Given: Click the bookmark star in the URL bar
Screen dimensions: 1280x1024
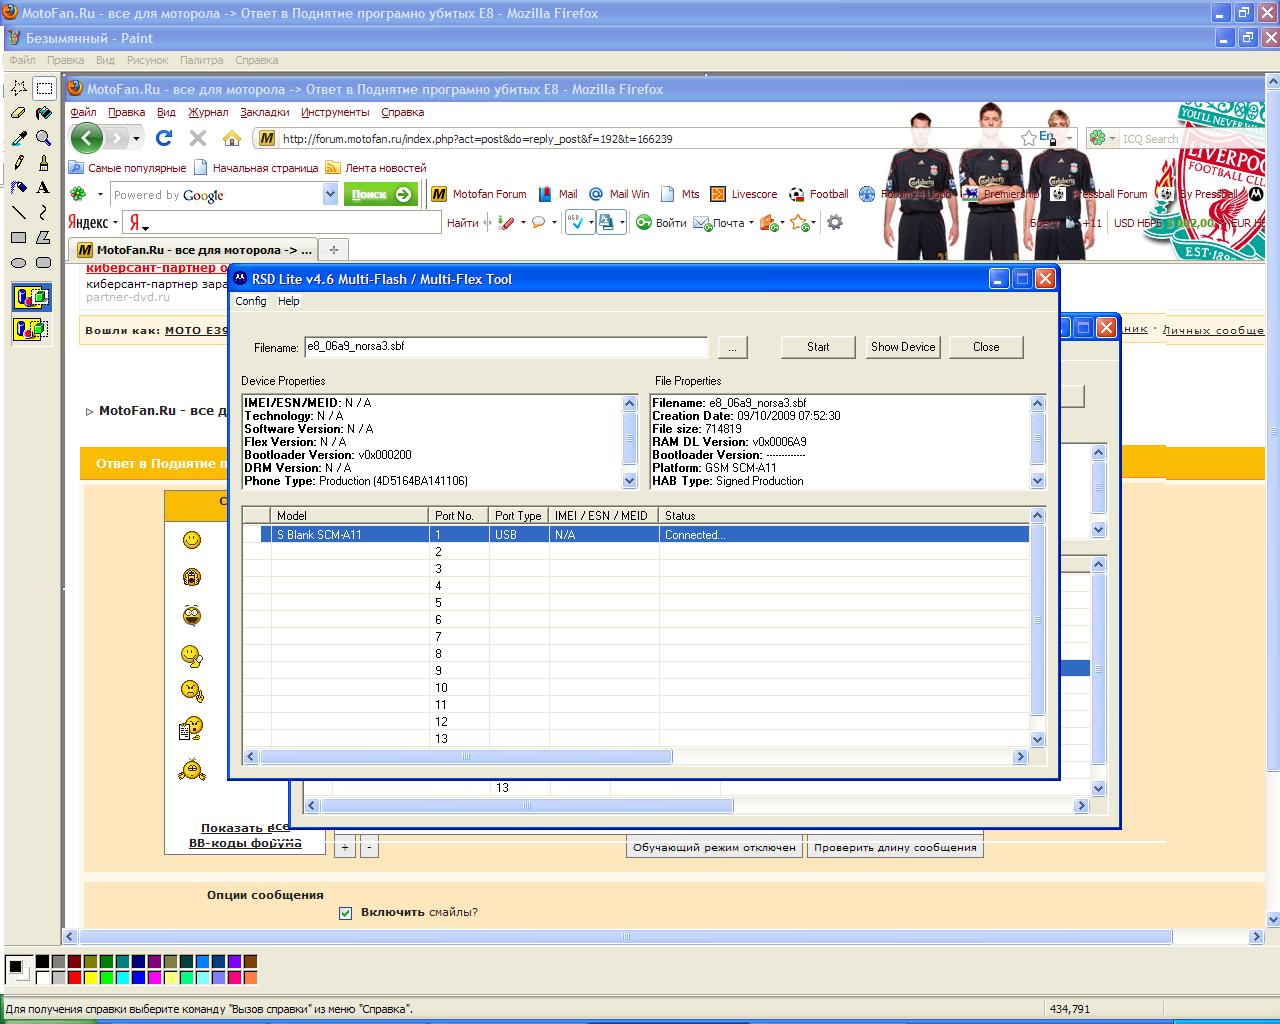Looking at the screenshot, I should coord(1028,138).
